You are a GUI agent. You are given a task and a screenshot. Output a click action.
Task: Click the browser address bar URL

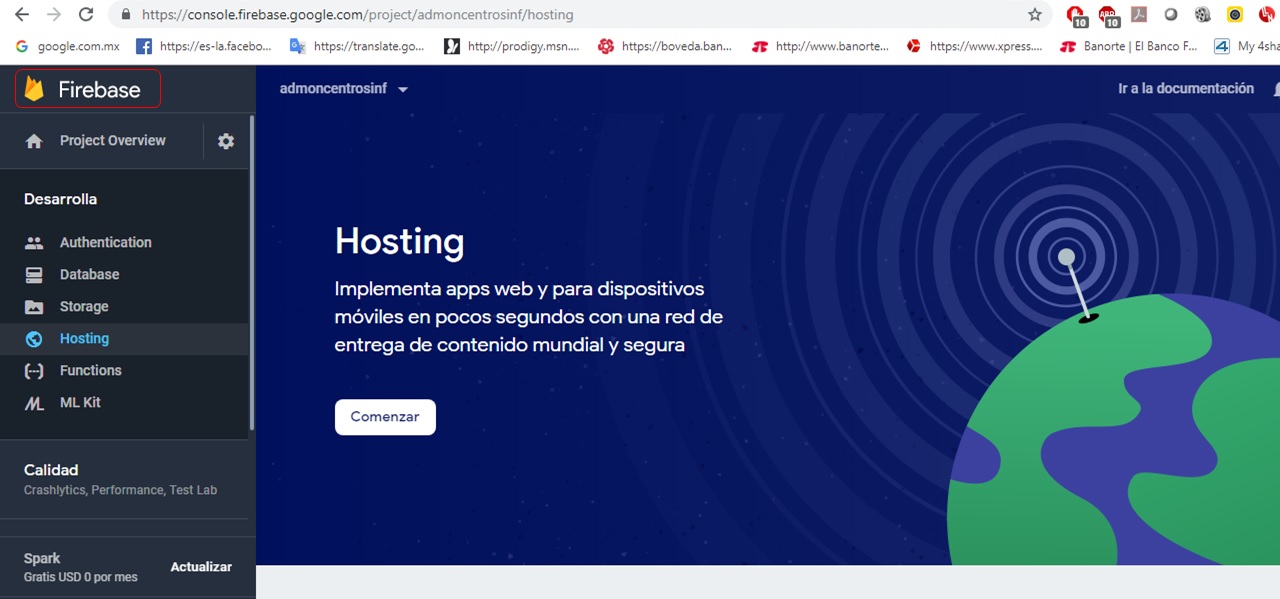tap(500, 15)
